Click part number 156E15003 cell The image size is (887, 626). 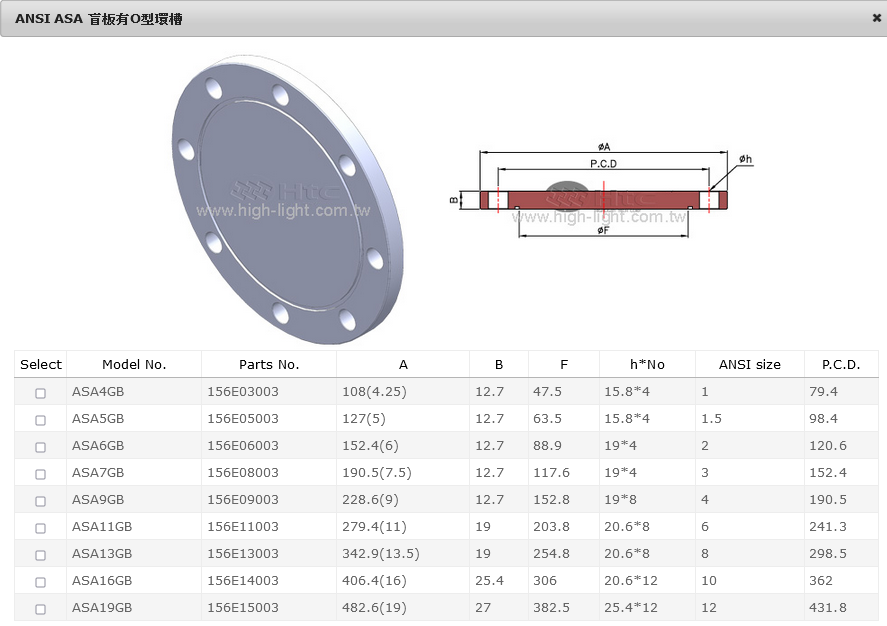tap(243, 608)
